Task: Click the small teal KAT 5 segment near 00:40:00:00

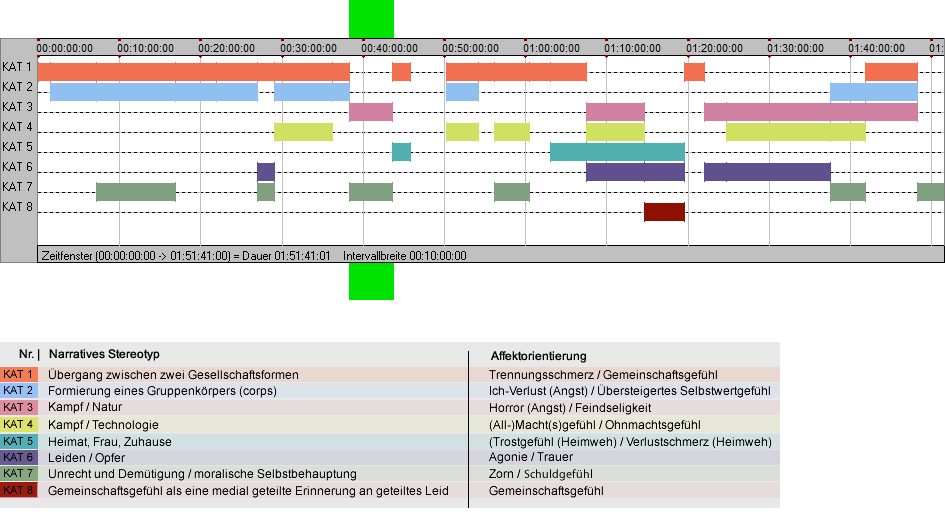Action: pos(401,152)
